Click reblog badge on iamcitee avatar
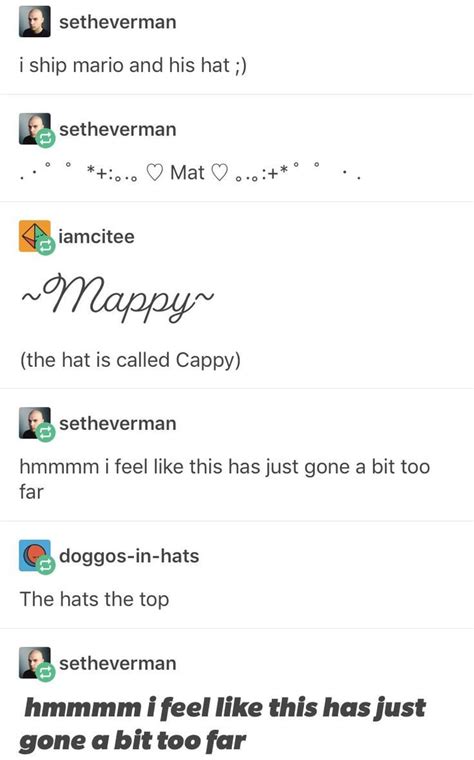 click(46, 246)
